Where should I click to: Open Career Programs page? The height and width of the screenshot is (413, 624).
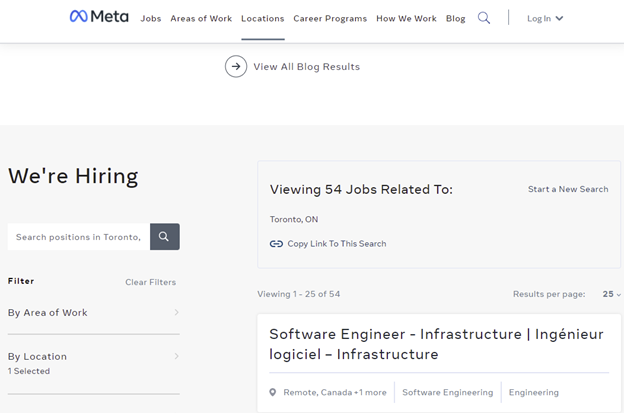(x=330, y=18)
